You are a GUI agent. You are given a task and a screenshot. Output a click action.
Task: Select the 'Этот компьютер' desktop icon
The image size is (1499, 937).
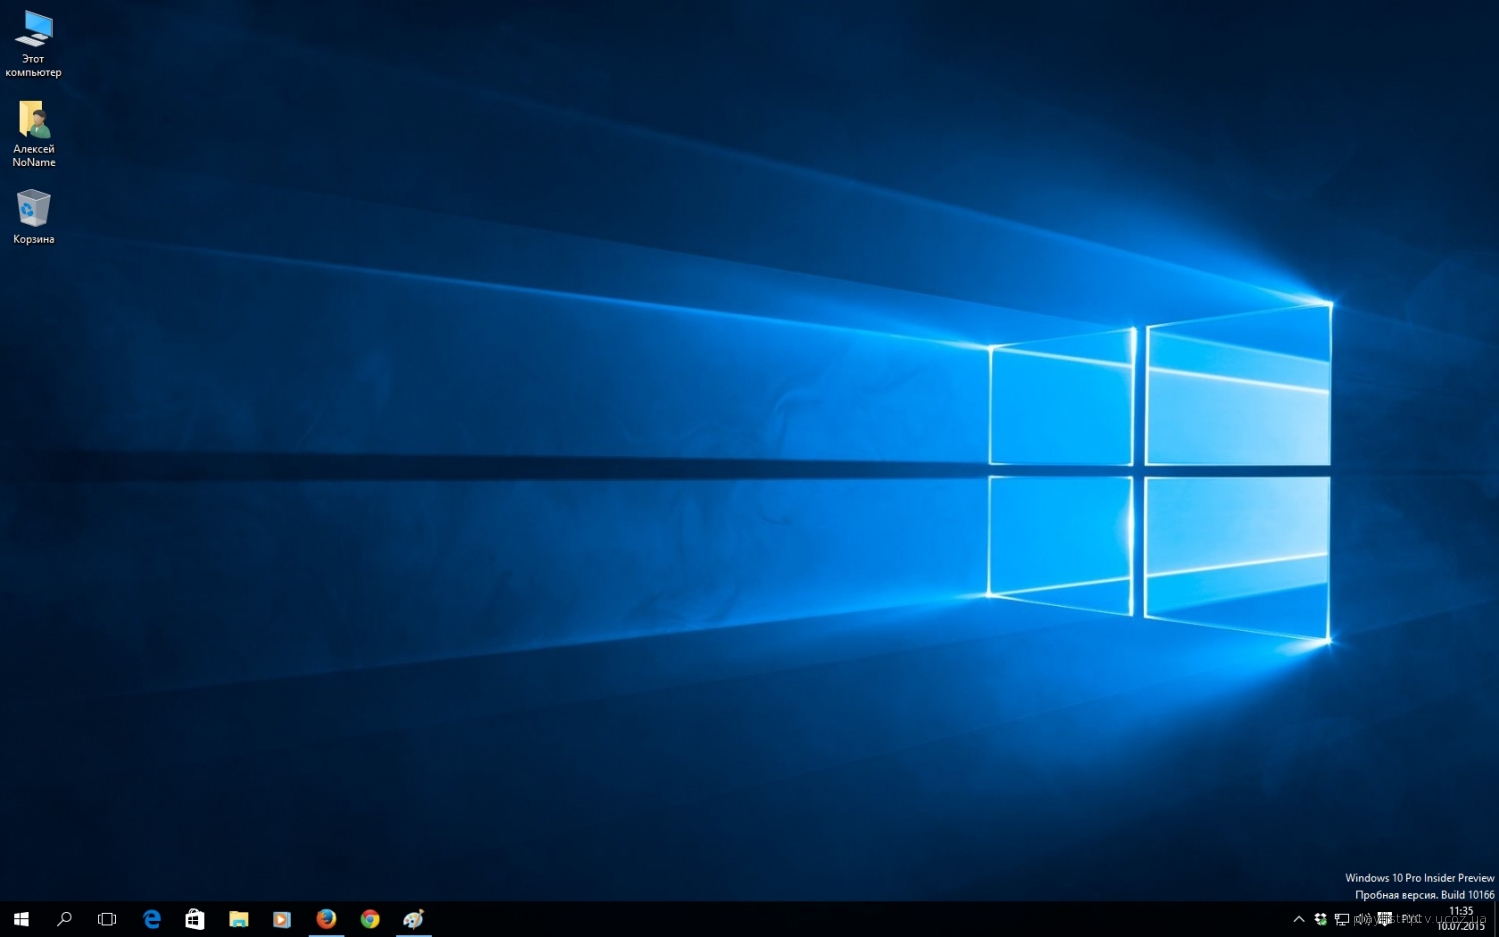pos(33,44)
